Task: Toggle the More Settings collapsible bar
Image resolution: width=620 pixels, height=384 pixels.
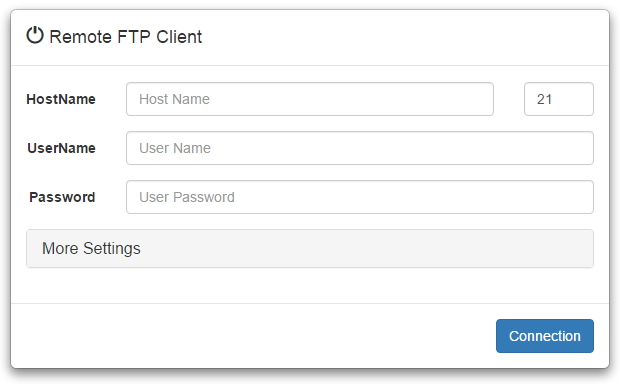Action: tap(310, 248)
